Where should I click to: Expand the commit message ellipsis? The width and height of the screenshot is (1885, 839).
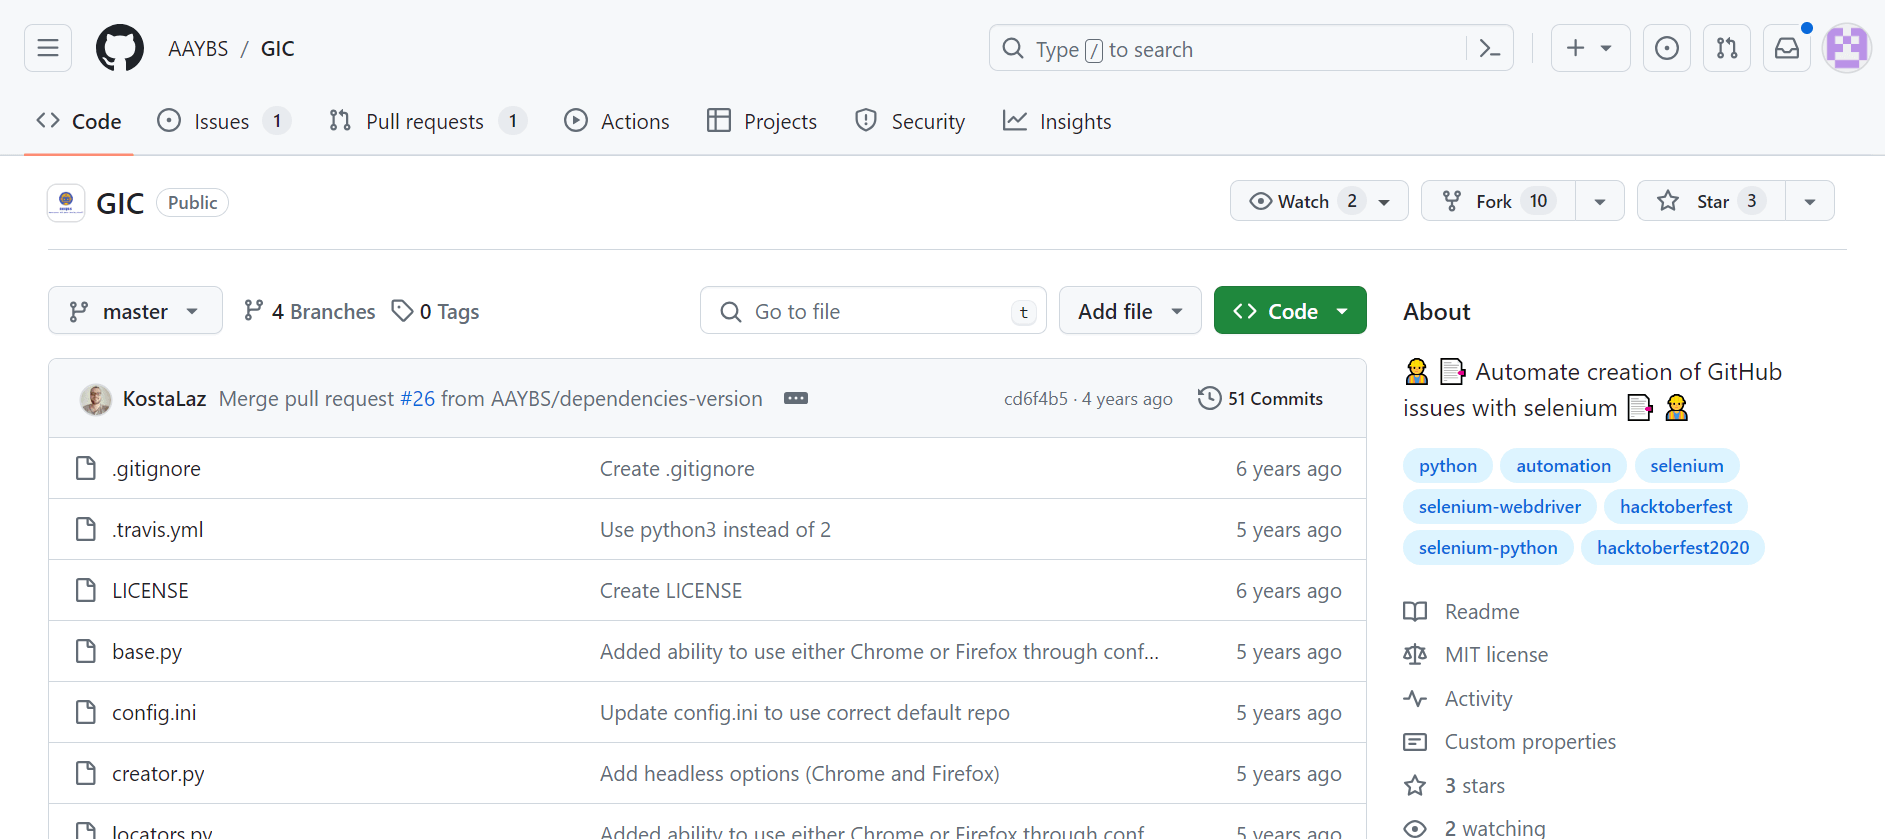[x=796, y=398]
